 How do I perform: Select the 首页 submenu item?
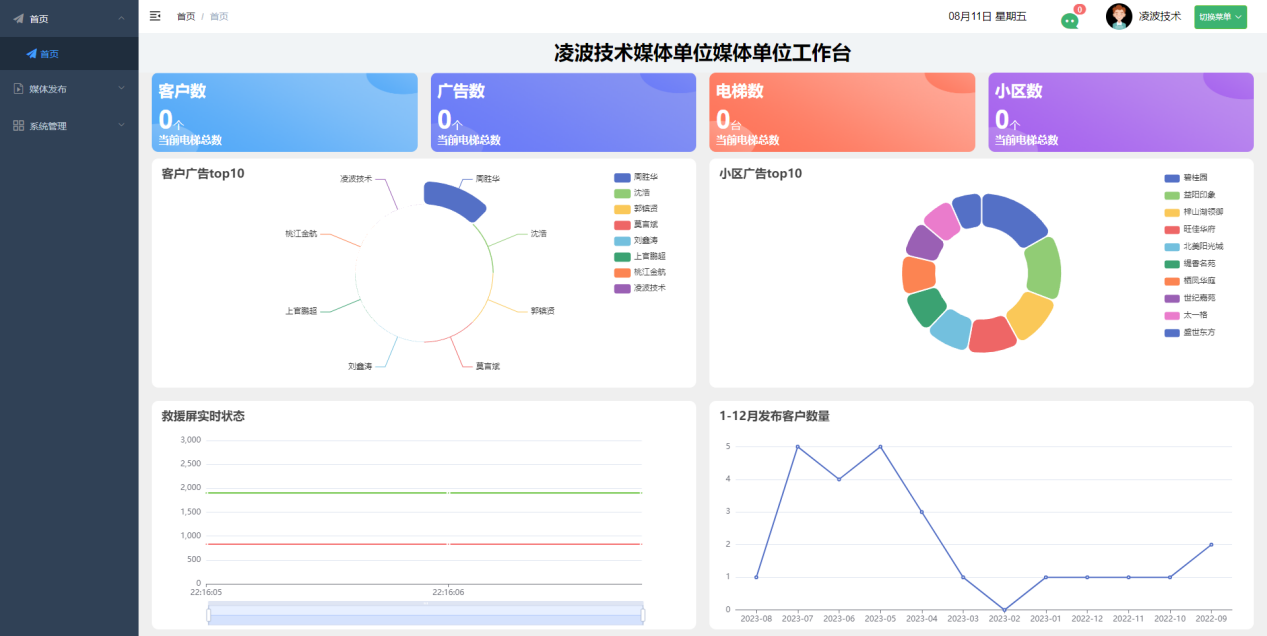(49, 54)
